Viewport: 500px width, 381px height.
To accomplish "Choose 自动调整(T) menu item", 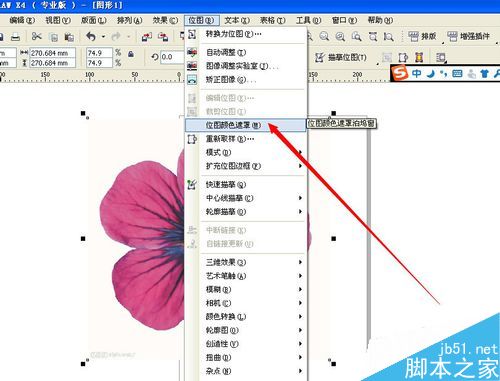I will click(245, 52).
